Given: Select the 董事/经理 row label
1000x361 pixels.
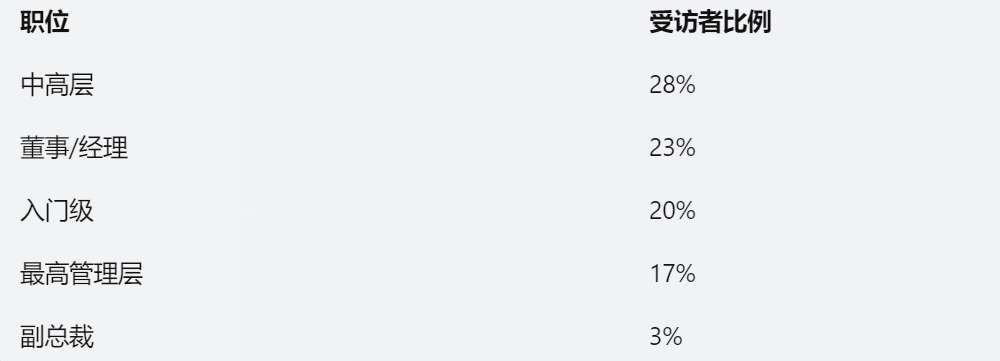Looking at the screenshot, I should coord(74,148).
